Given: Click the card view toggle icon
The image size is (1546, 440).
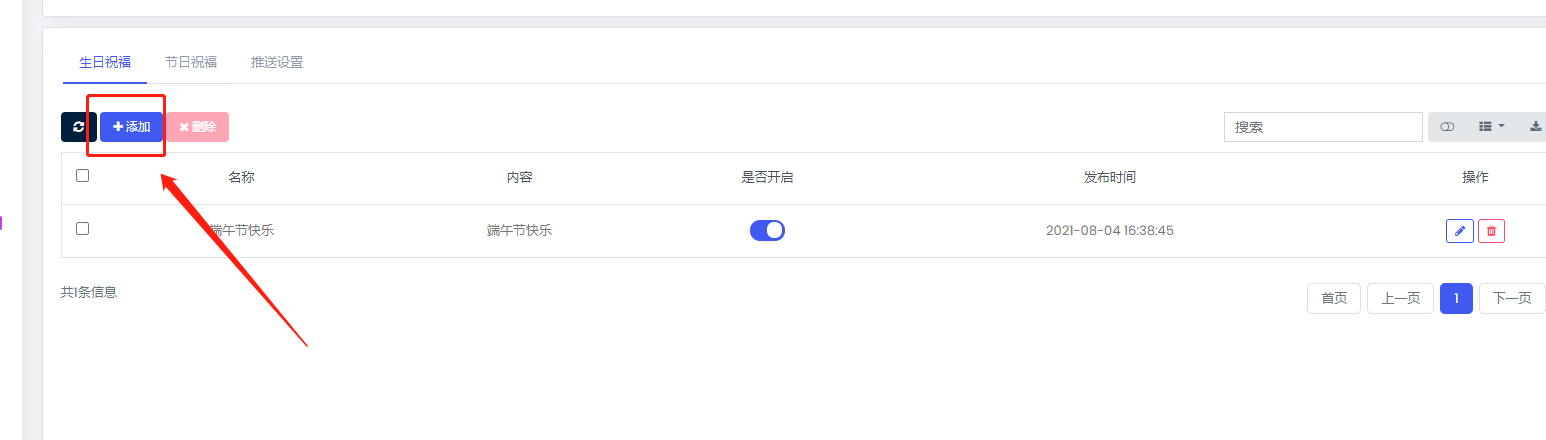Looking at the screenshot, I should pos(1447,127).
